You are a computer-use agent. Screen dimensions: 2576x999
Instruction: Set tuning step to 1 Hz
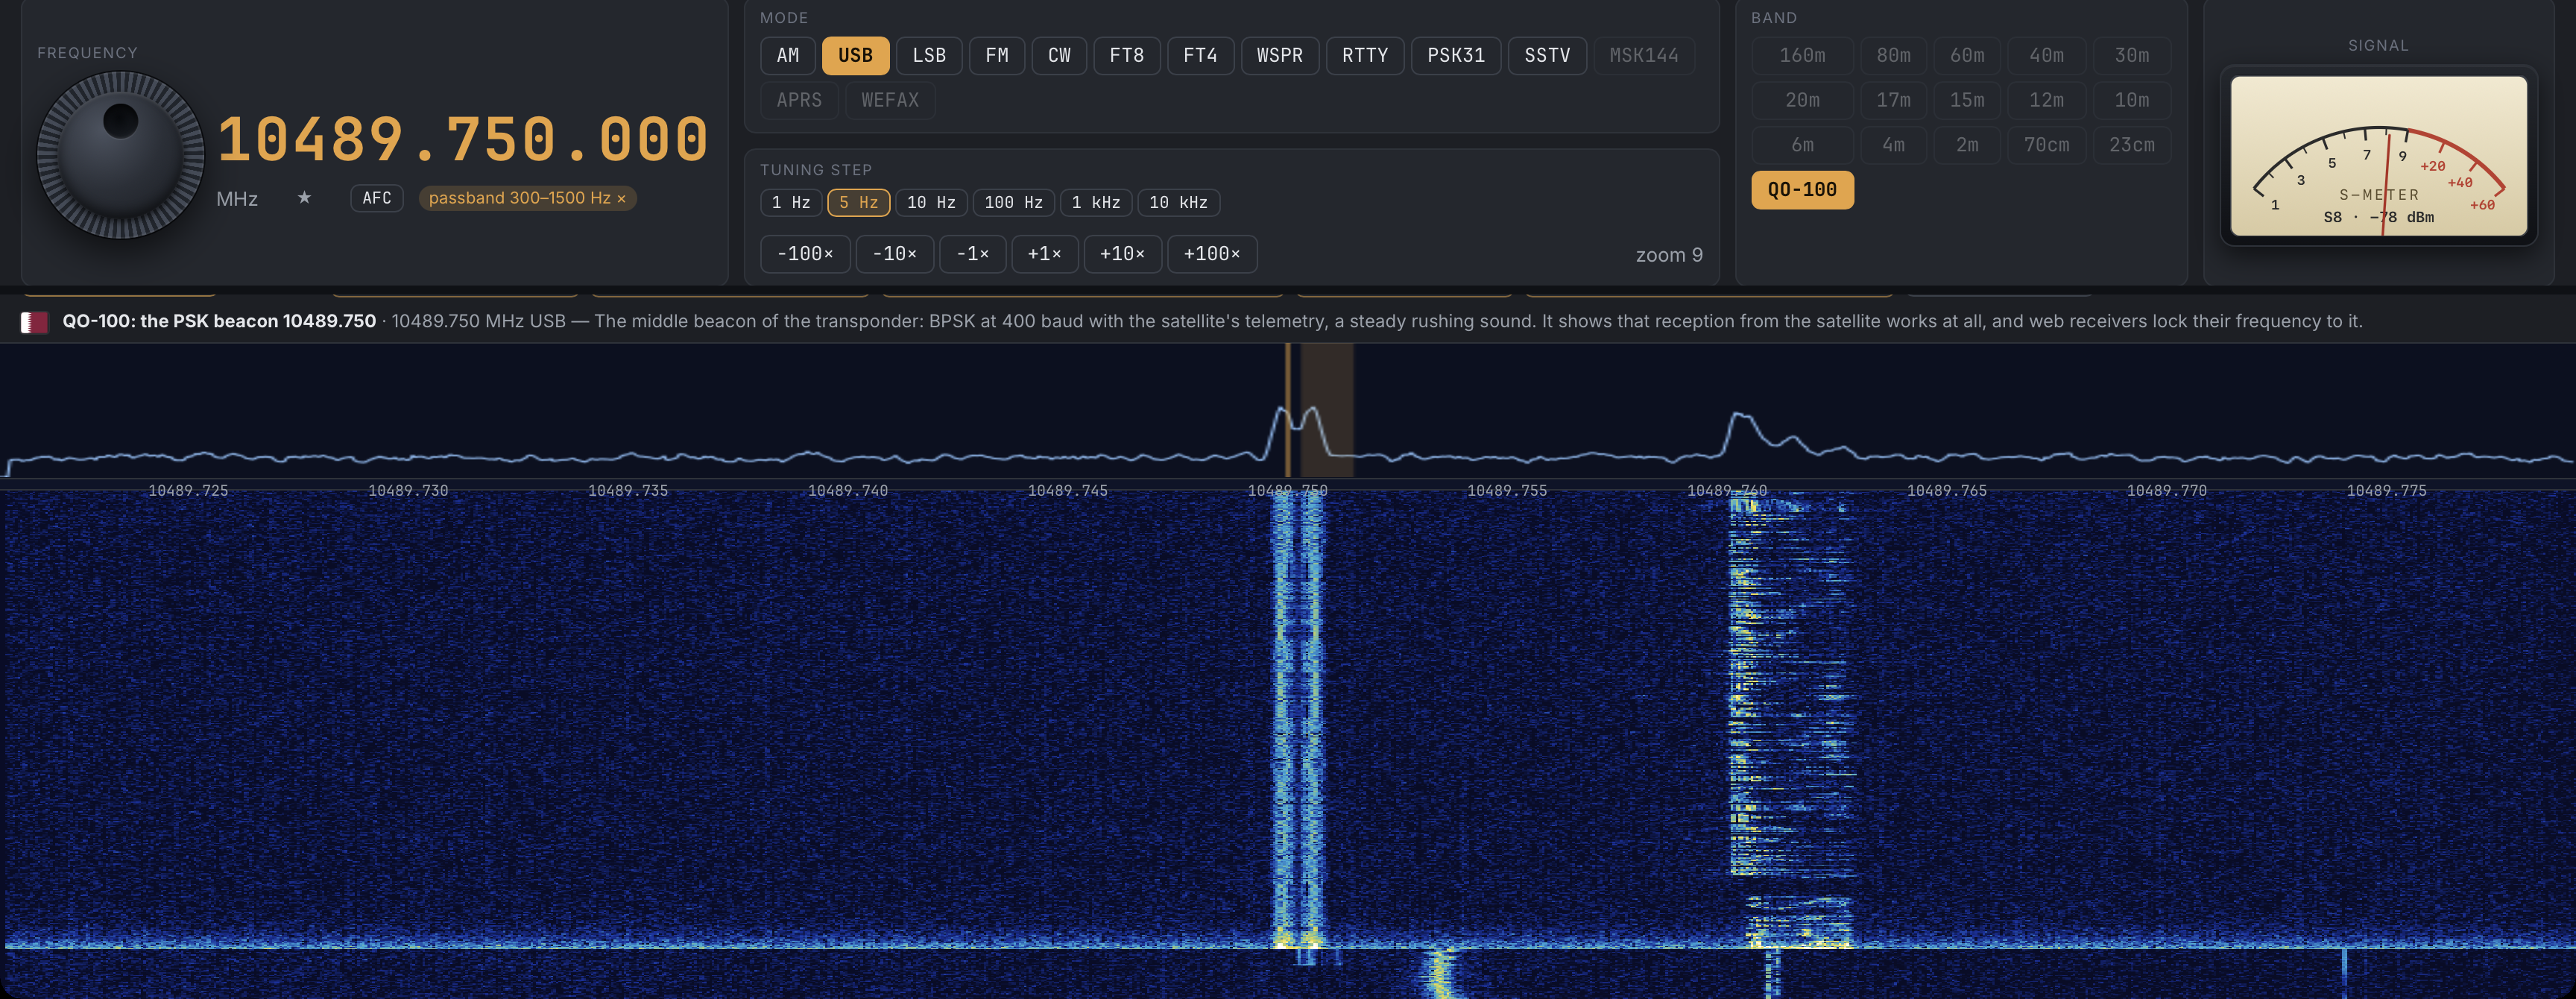pyautogui.click(x=791, y=203)
